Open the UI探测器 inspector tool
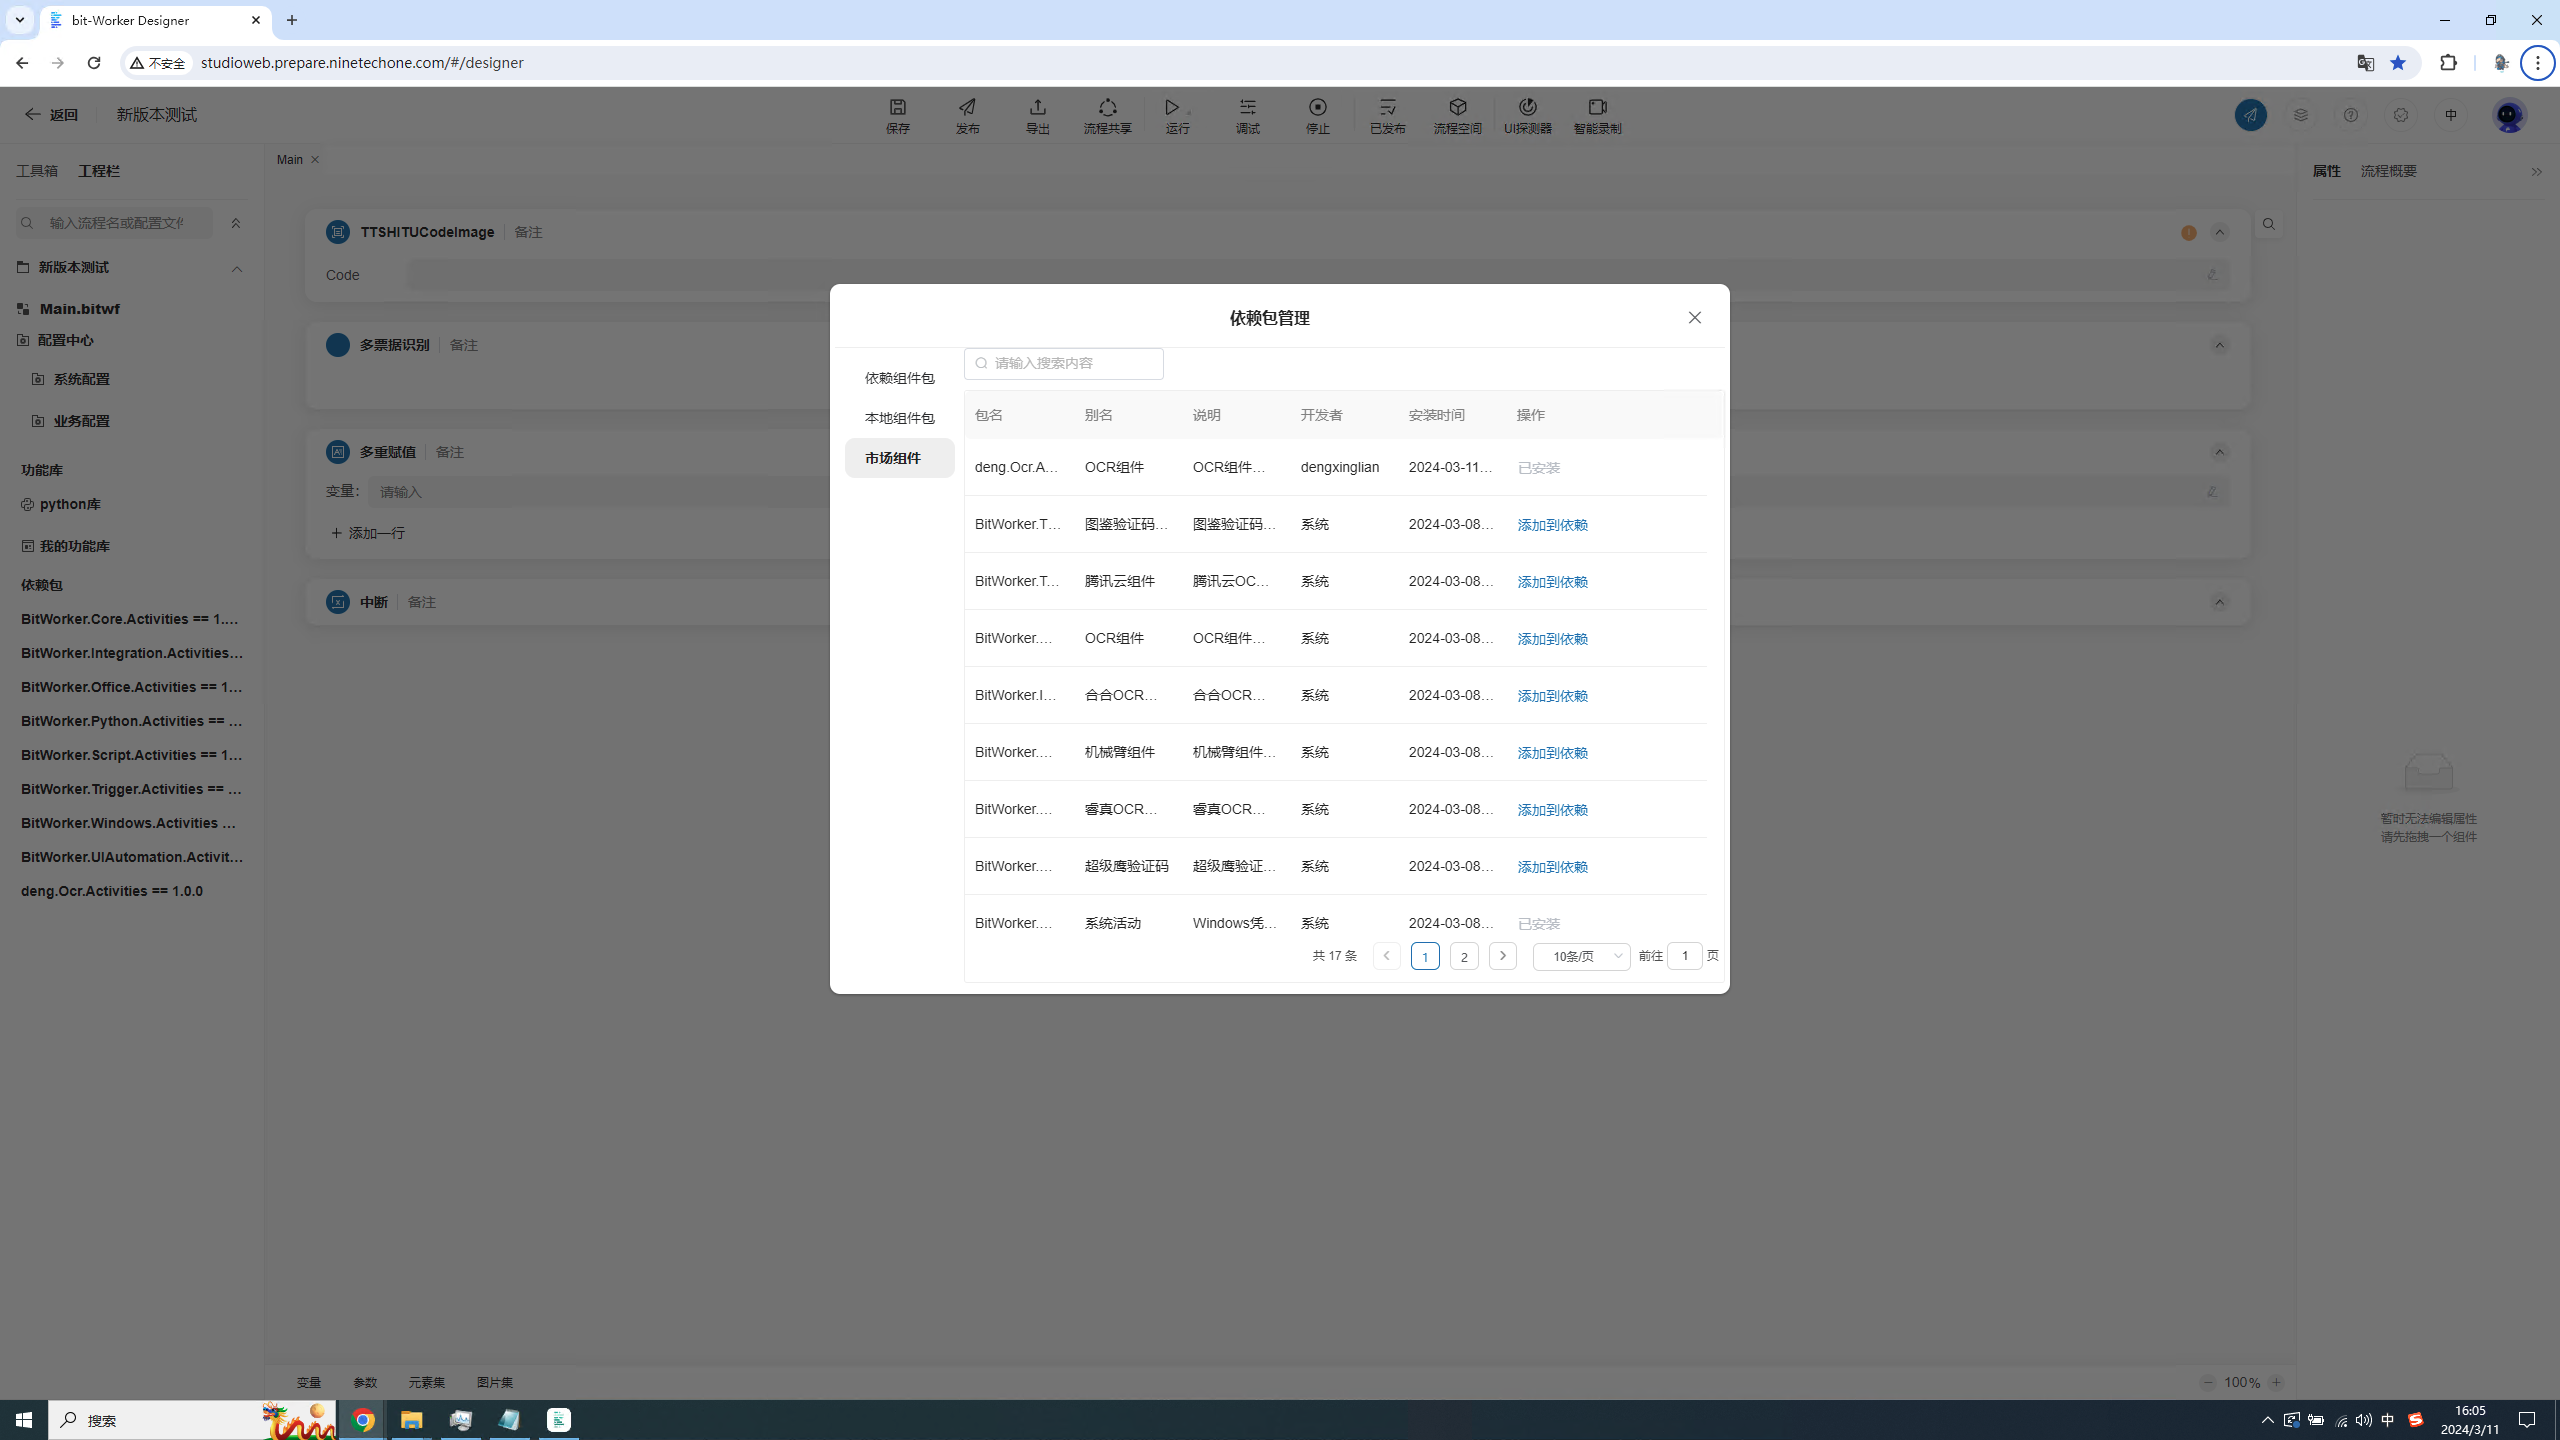 [x=1527, y=115]
